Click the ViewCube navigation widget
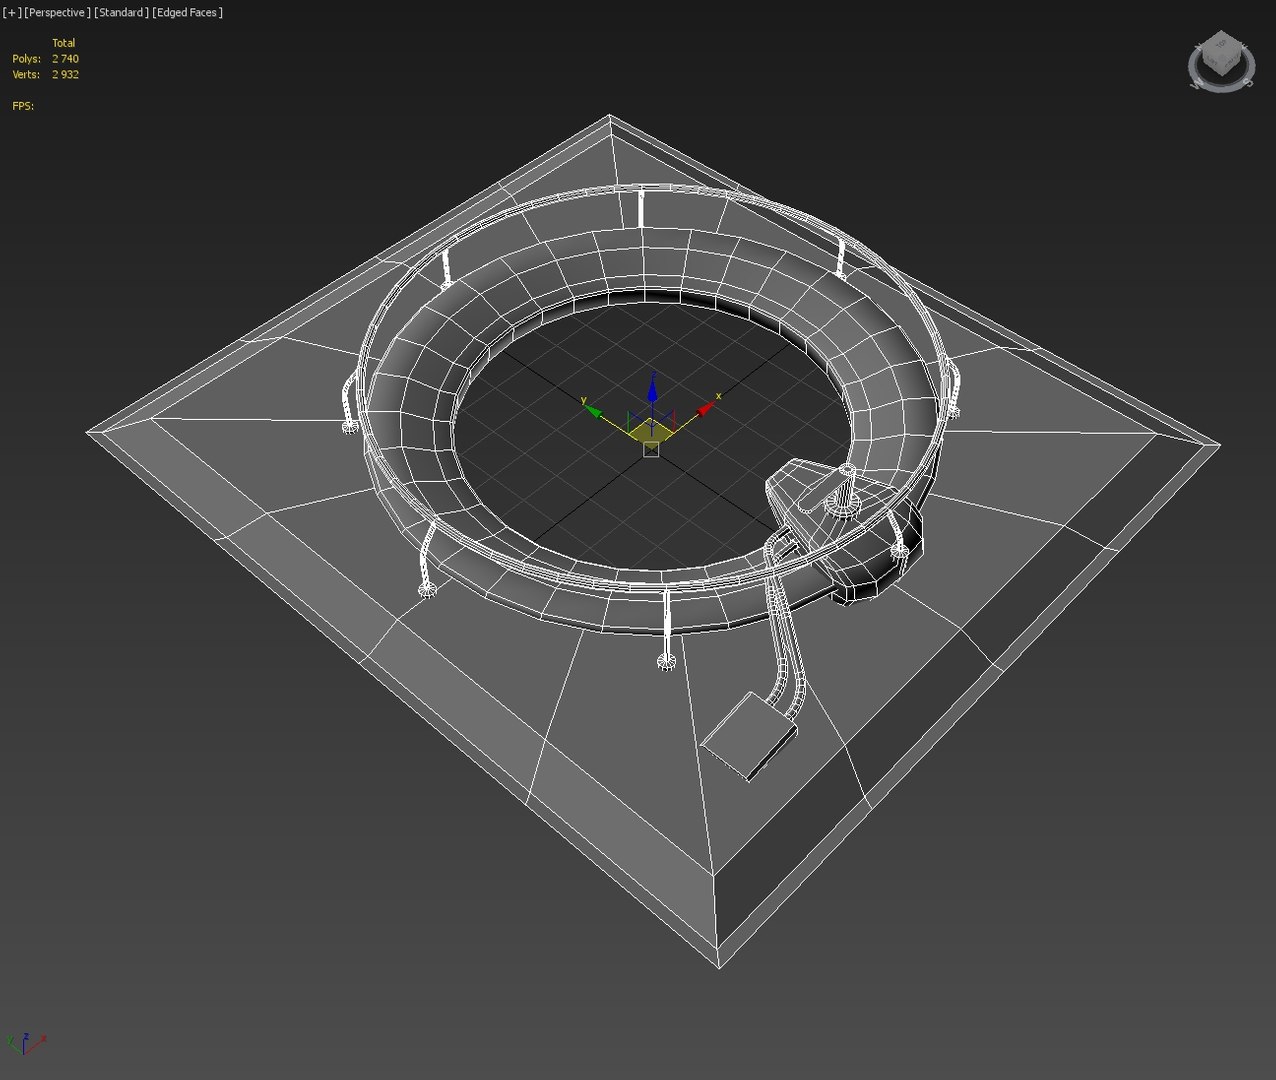 coord(1221,61)
